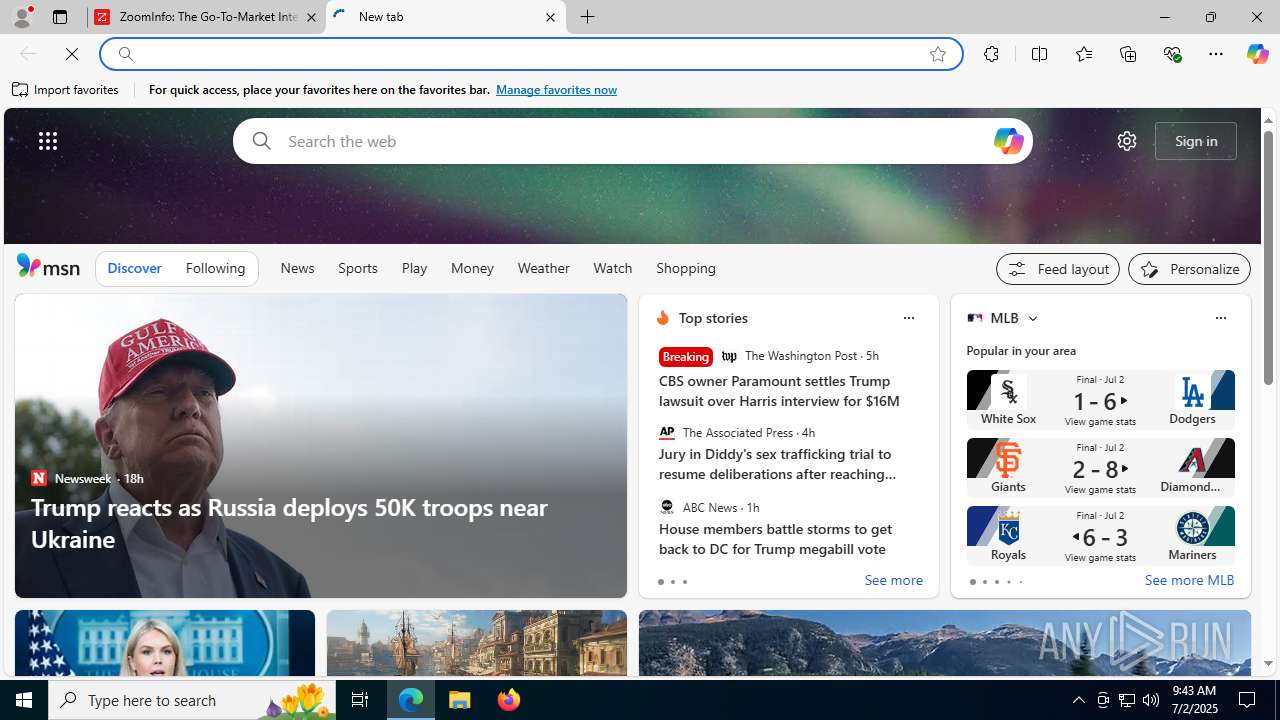Open File Explorer from taskbar
Viewport: 1280px width, 720px height.
[x=460, y=700]
